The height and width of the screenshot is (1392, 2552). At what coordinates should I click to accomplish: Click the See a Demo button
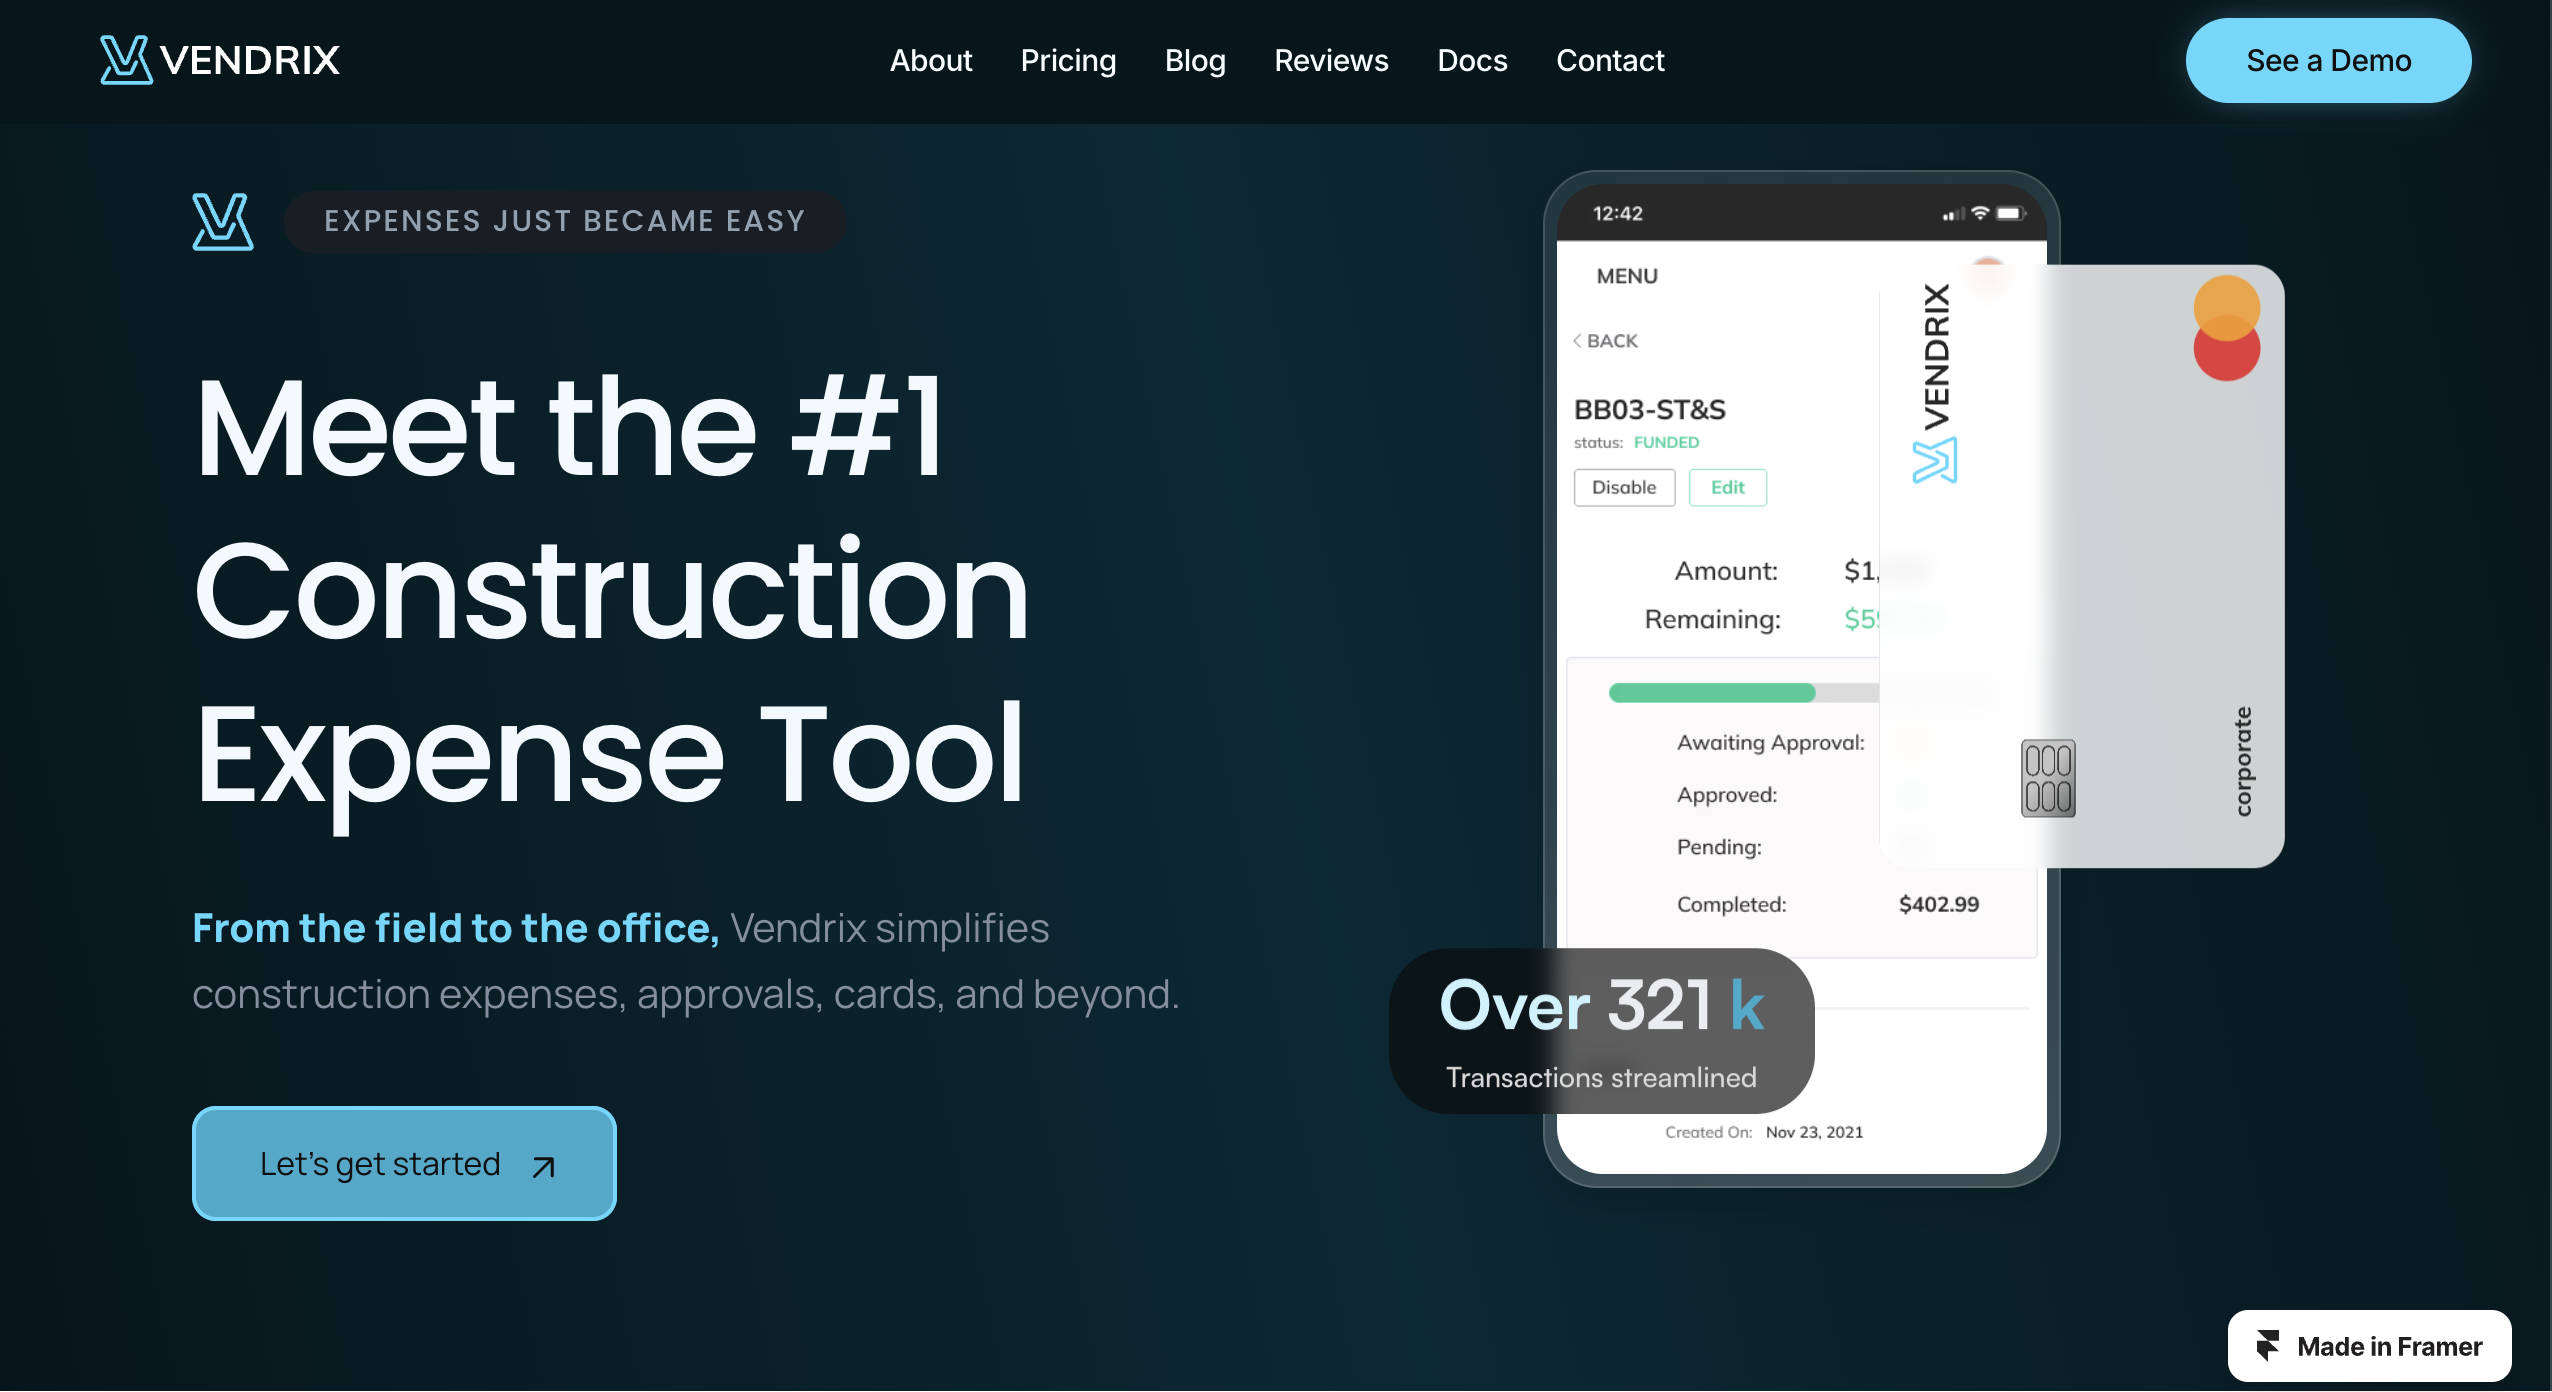pos(2328,60)
